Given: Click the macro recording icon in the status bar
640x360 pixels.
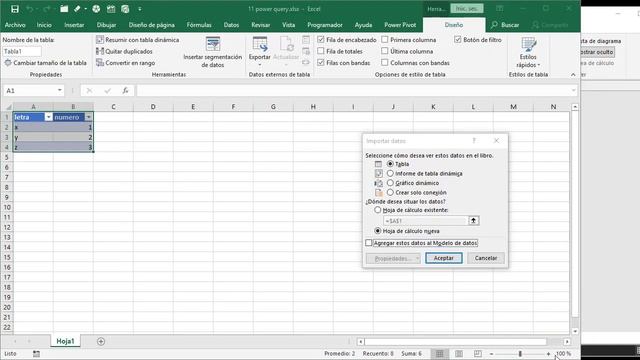Looking at the screenshot, I should pyautogui.click(x=36, y=354).
